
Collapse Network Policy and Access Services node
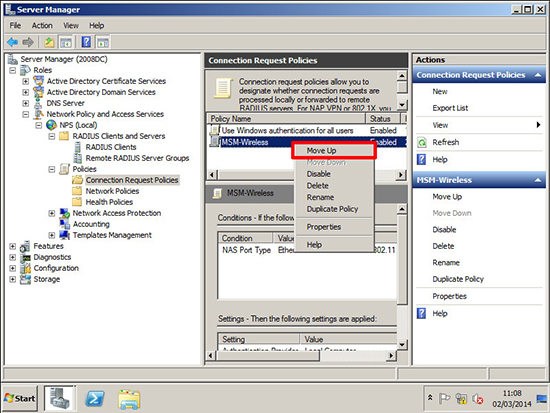26,114
